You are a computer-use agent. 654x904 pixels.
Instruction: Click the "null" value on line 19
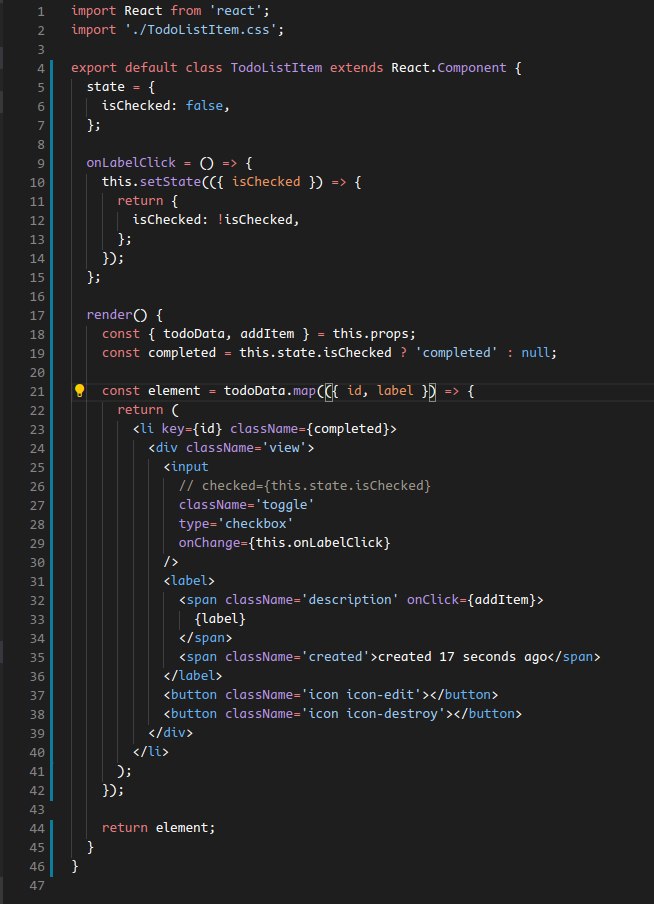click(x=536, y=353)
